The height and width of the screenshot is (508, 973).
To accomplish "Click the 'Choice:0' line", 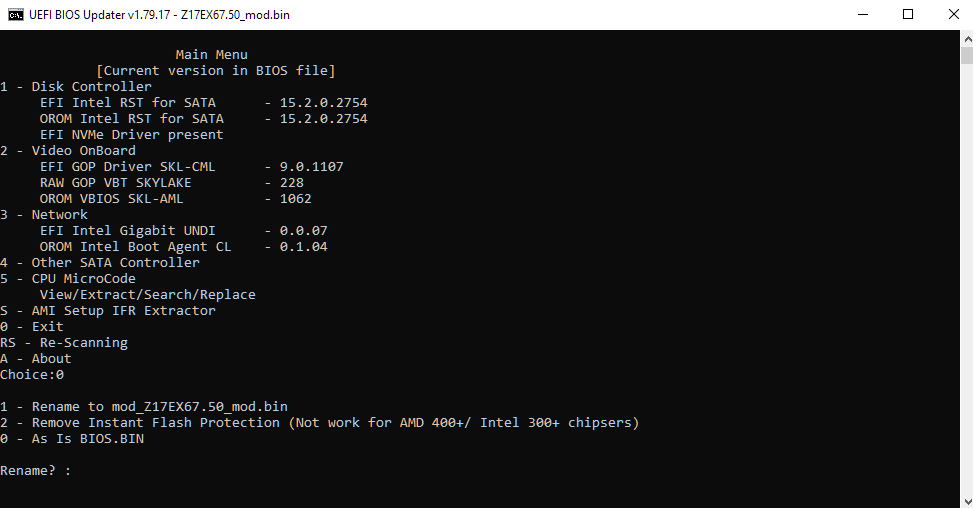I will [x=32, y=375].
